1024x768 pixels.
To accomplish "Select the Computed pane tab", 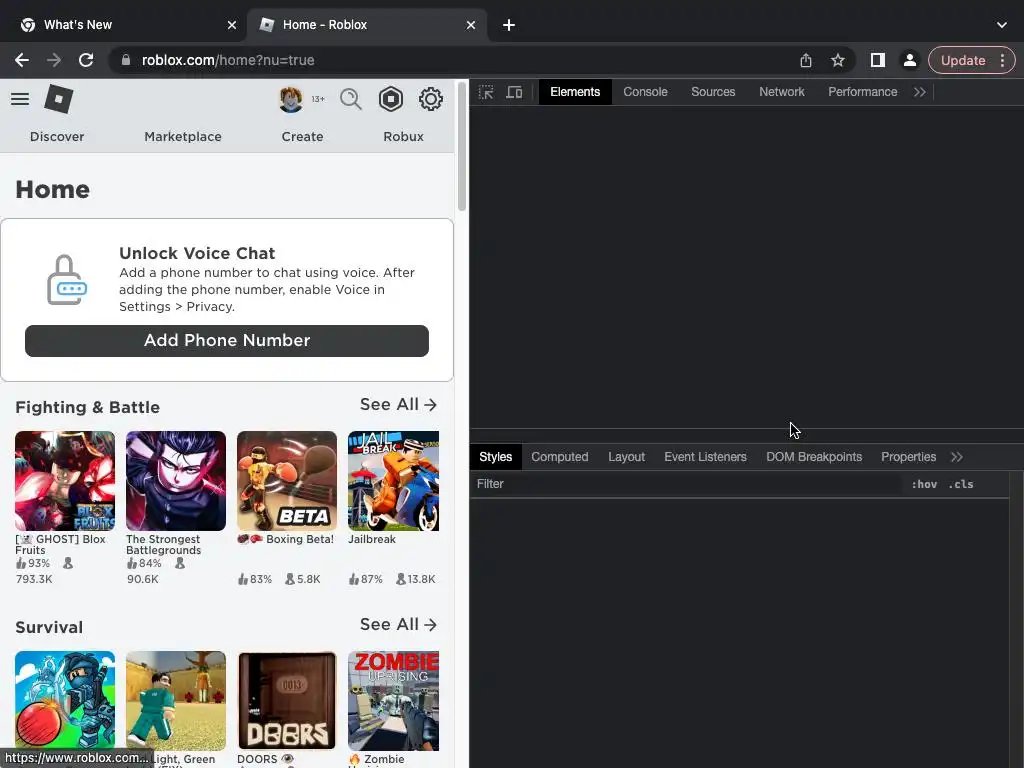I will click(x=560, y=457).
